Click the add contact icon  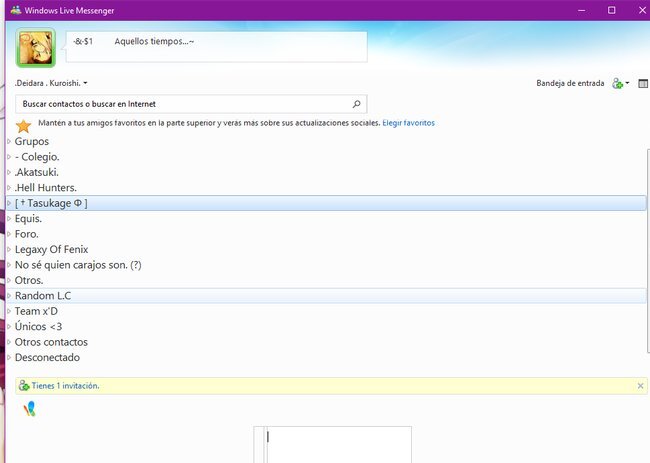(x=618, y=83)
